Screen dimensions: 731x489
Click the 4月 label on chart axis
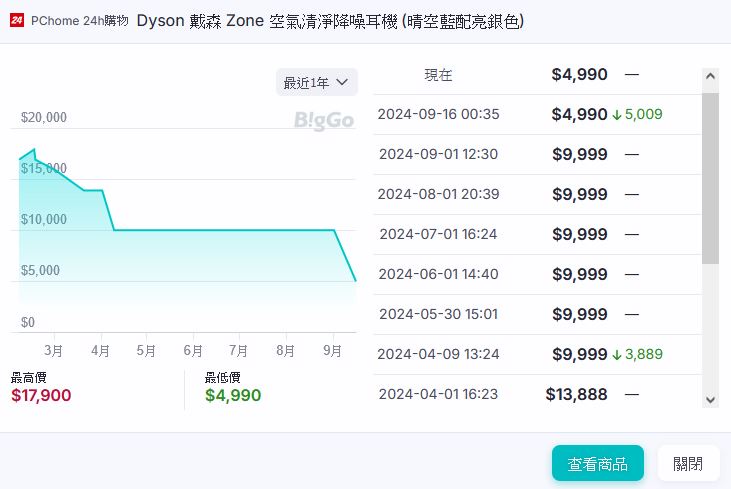[100, 351]
